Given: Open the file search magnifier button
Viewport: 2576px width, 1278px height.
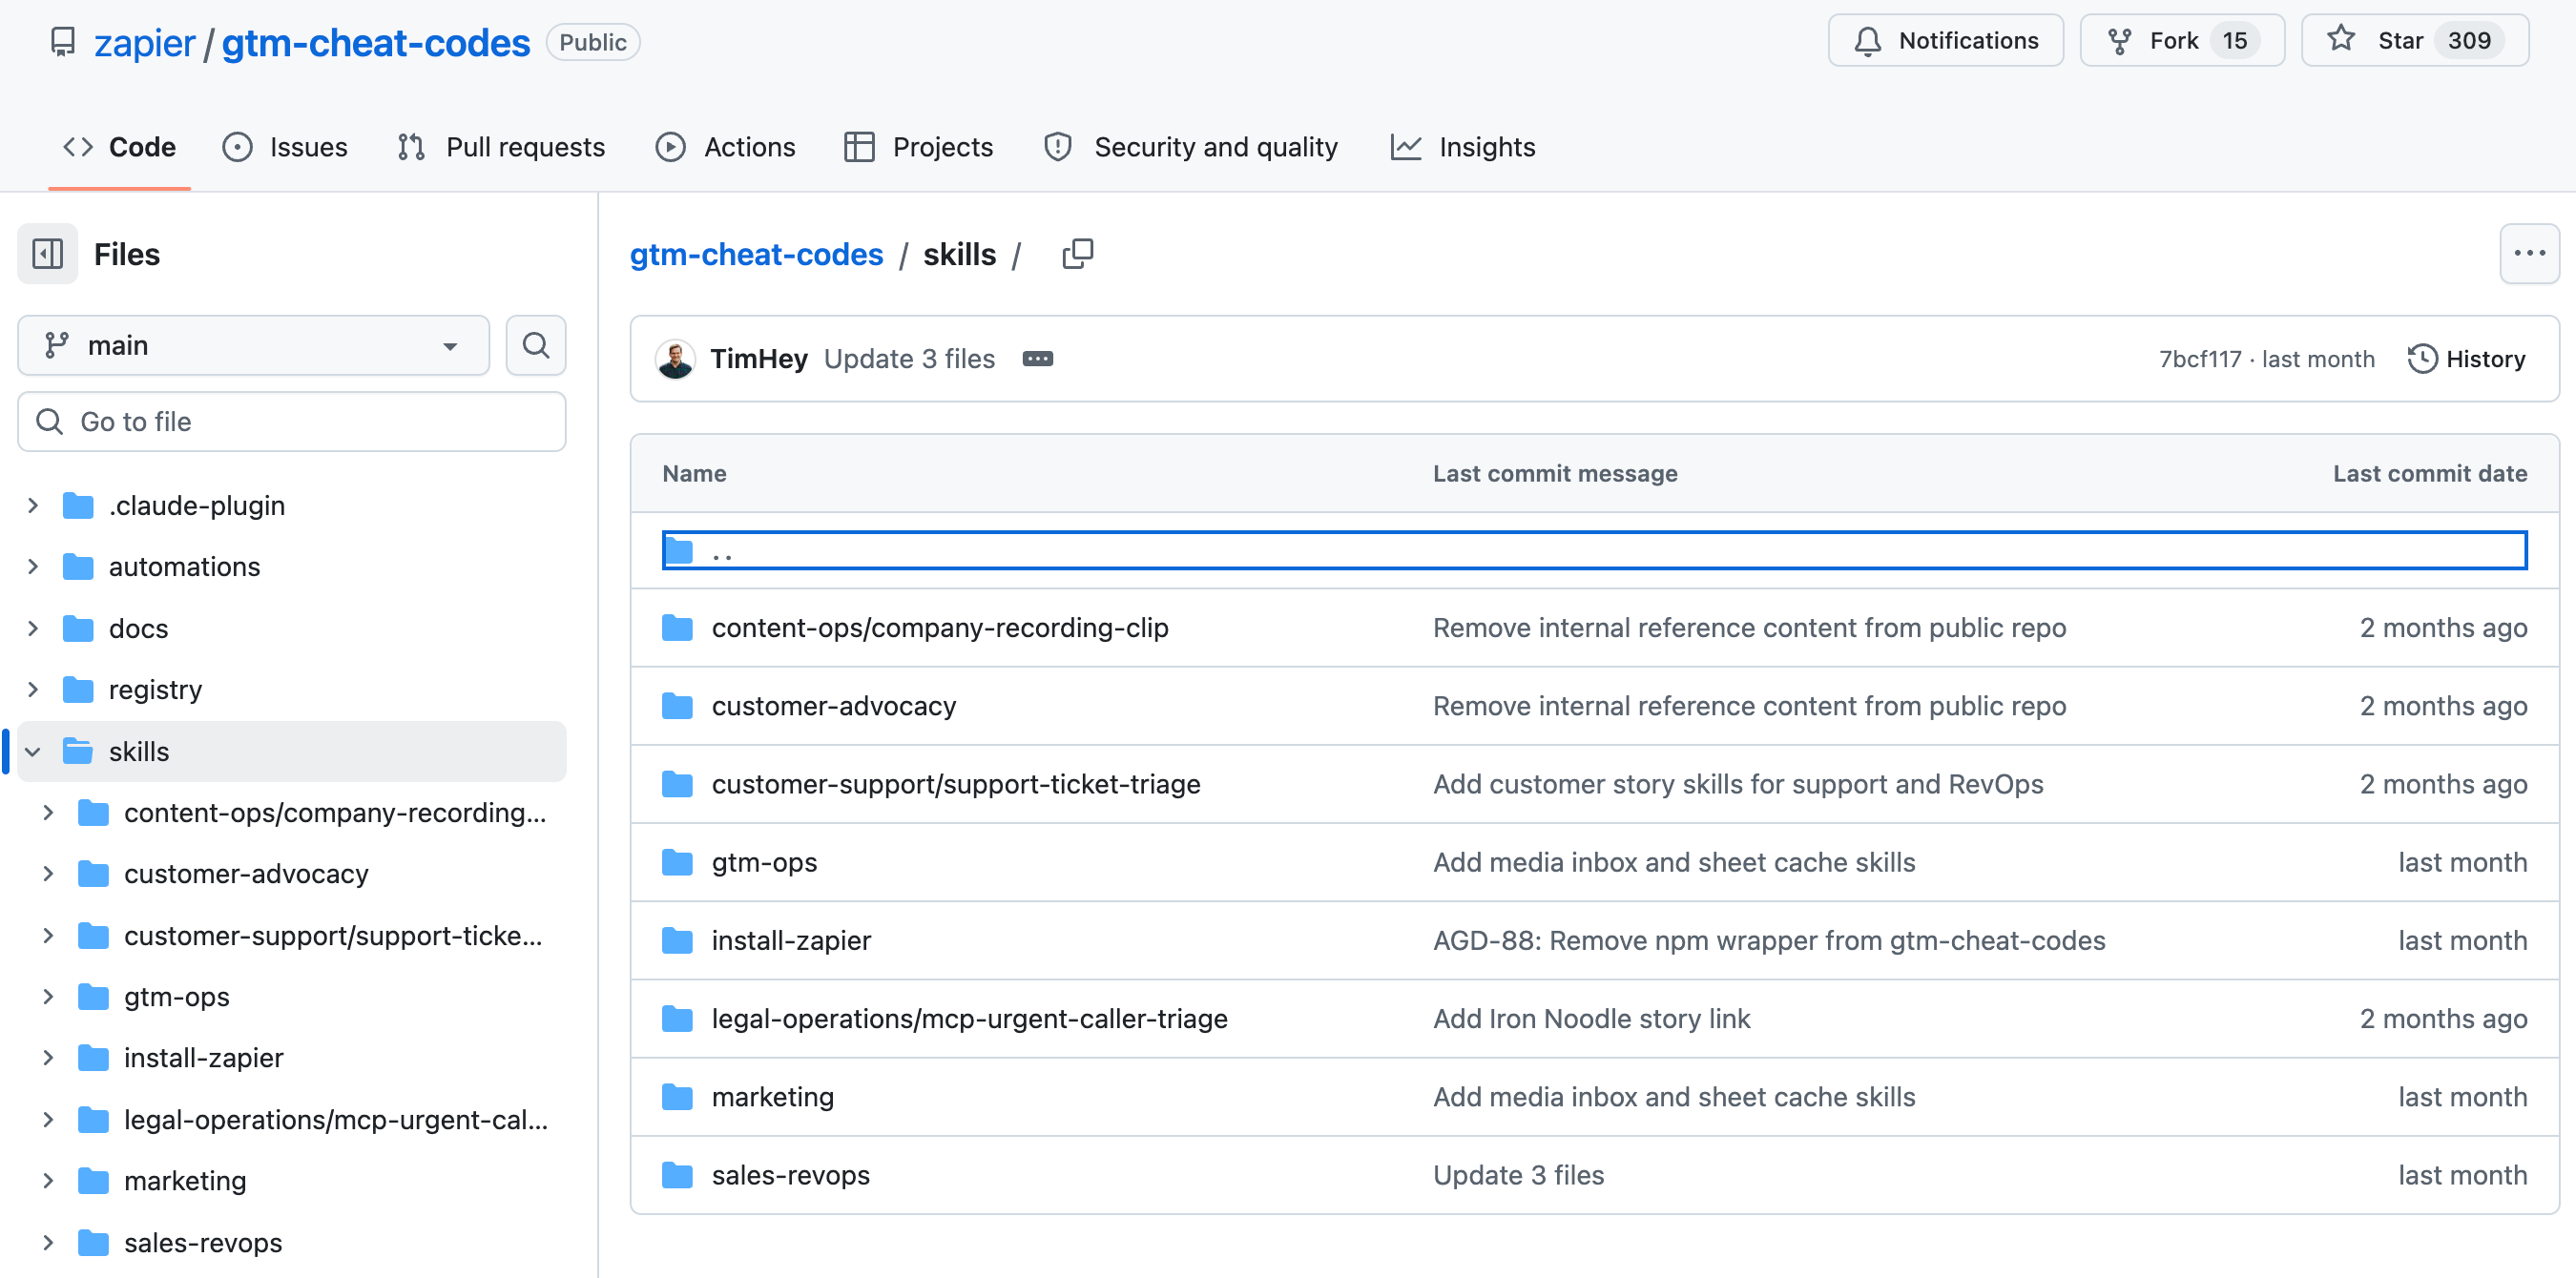Looking at the screenshot, I should click(x=536, y=345).
